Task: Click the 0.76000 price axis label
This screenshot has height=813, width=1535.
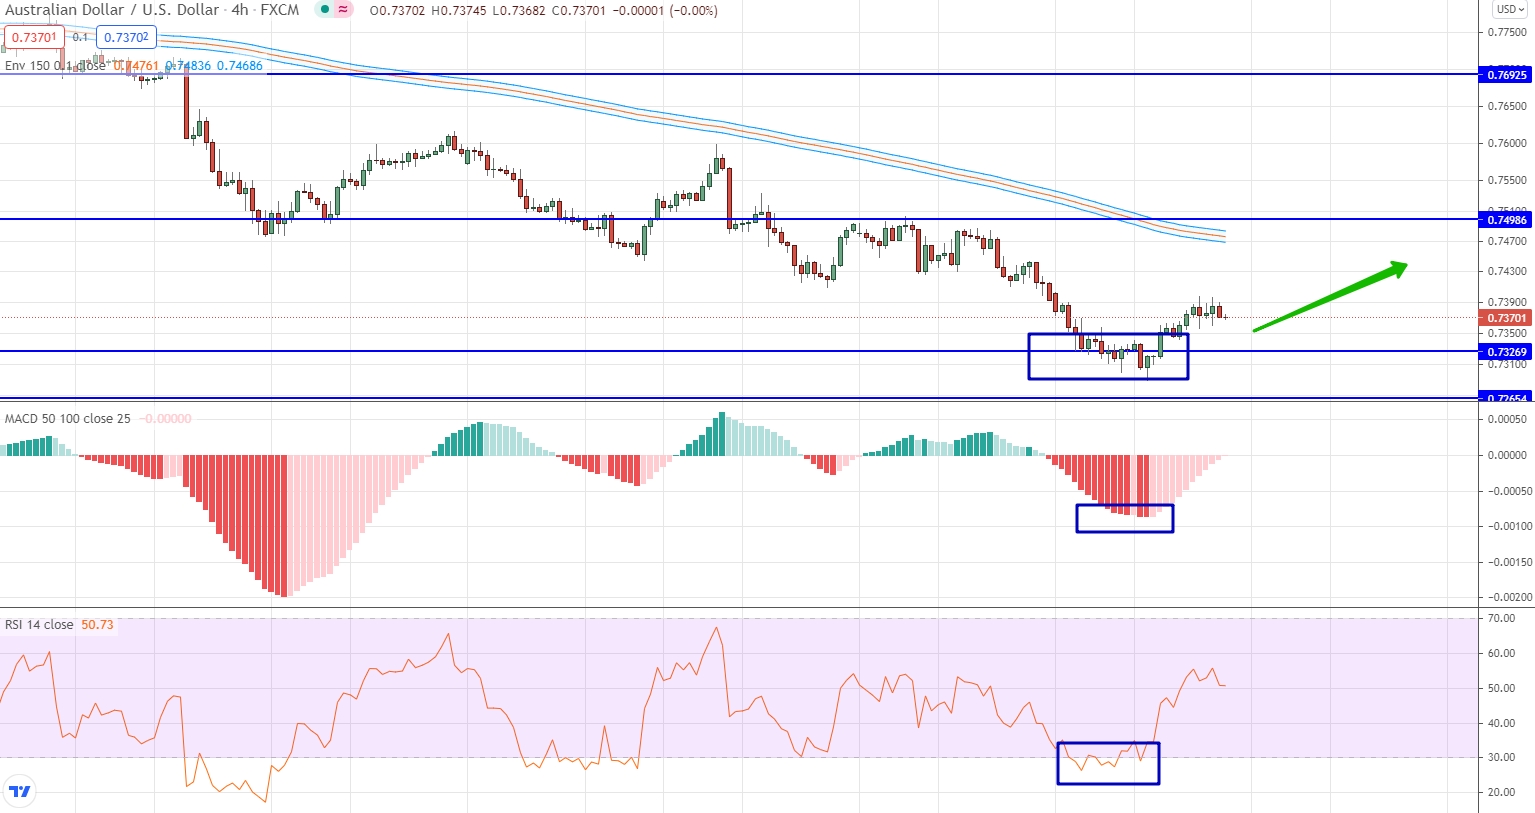Action: coord(1507,143)
